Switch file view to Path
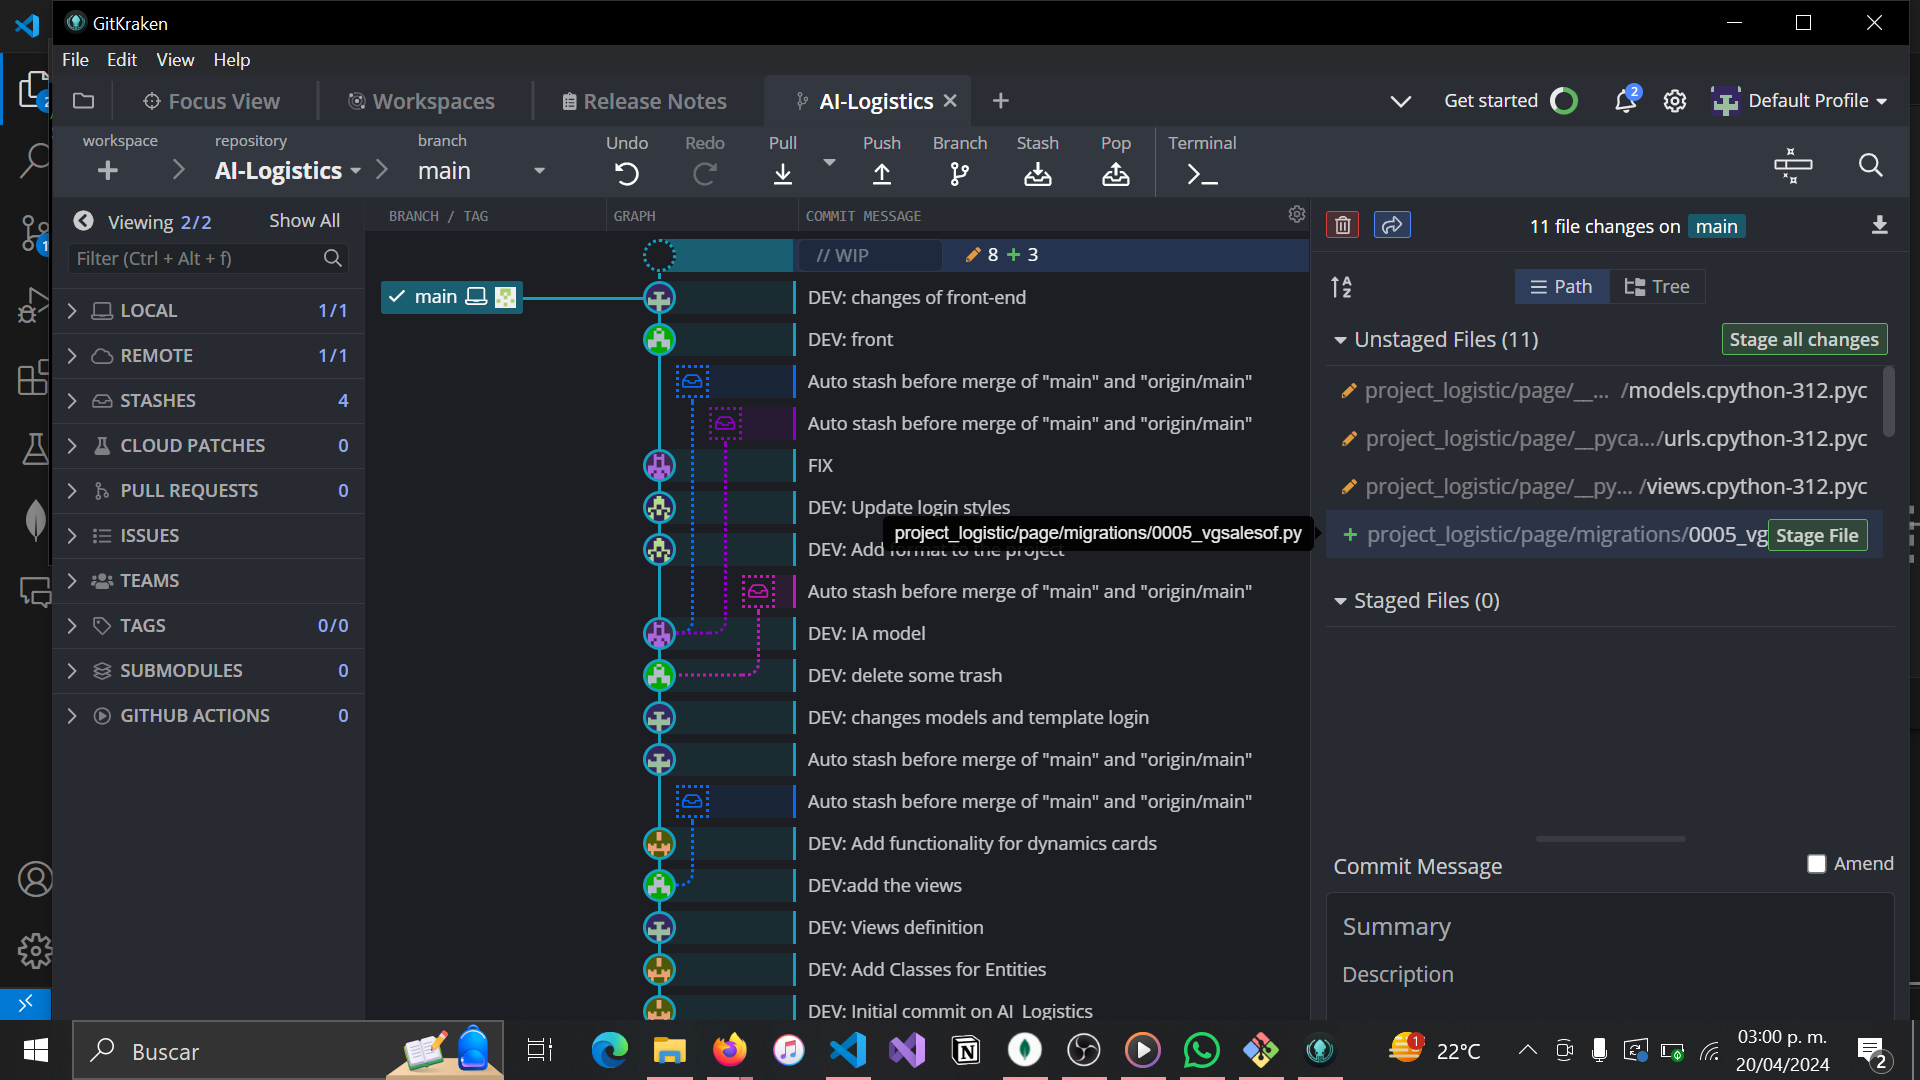The image size is (1920, 1080). 1561,287
